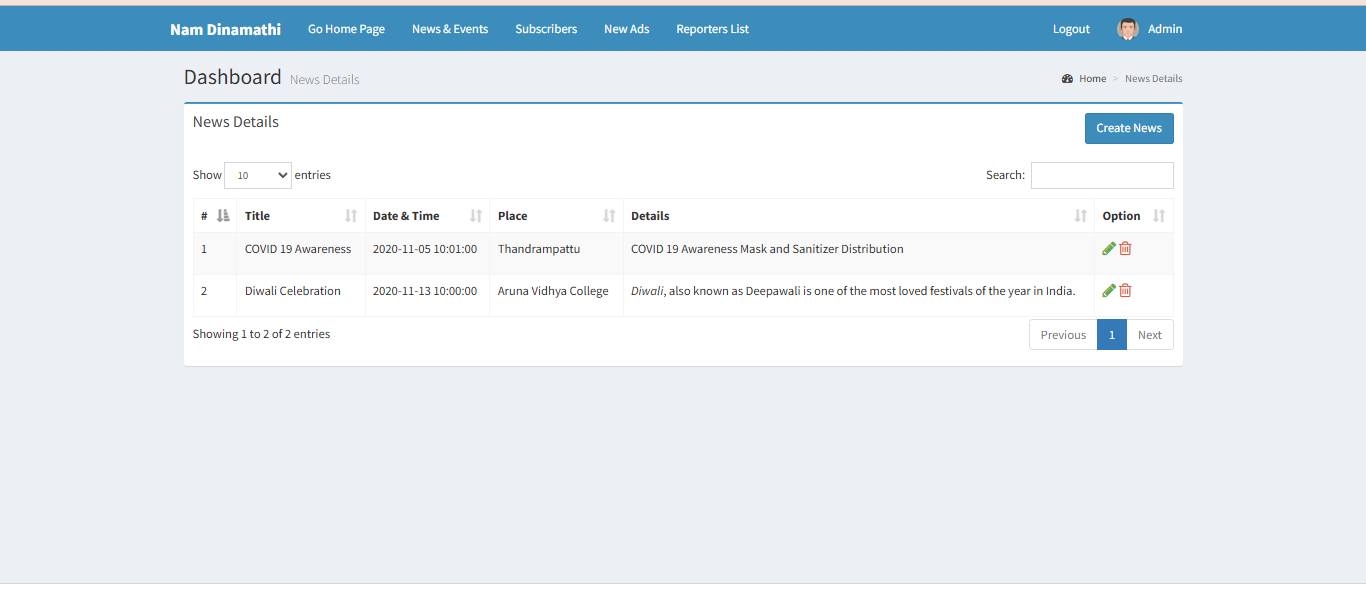Viewport: 1366px width, 592px height.
Task: Edit the Diwali Celebration news entry
Action: 1108,291
